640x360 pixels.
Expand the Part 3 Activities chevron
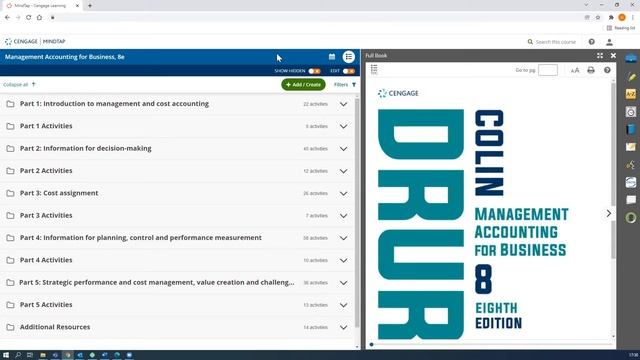[344, 216]
